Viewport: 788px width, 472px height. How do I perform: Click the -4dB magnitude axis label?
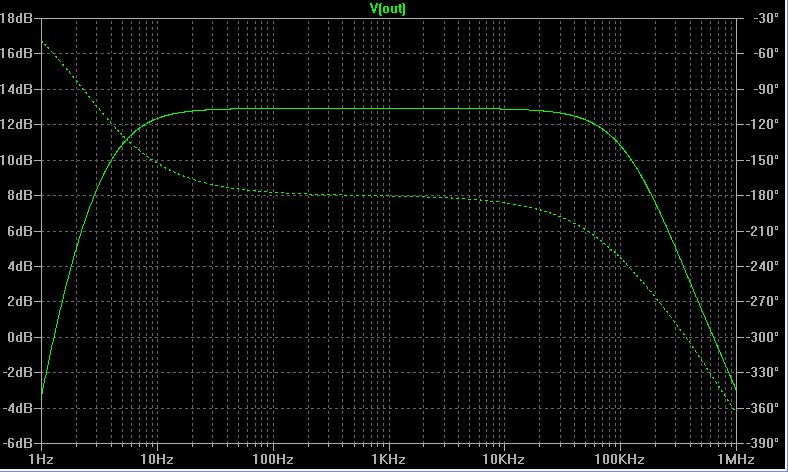point(18,408)
